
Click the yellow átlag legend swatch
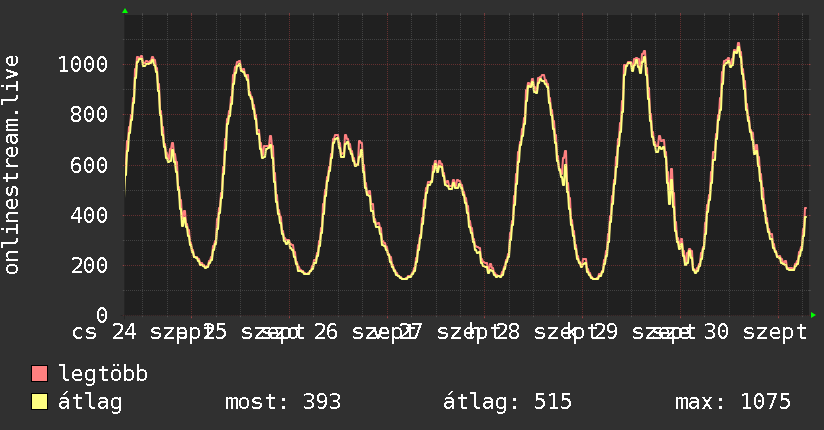click(39, 402)
